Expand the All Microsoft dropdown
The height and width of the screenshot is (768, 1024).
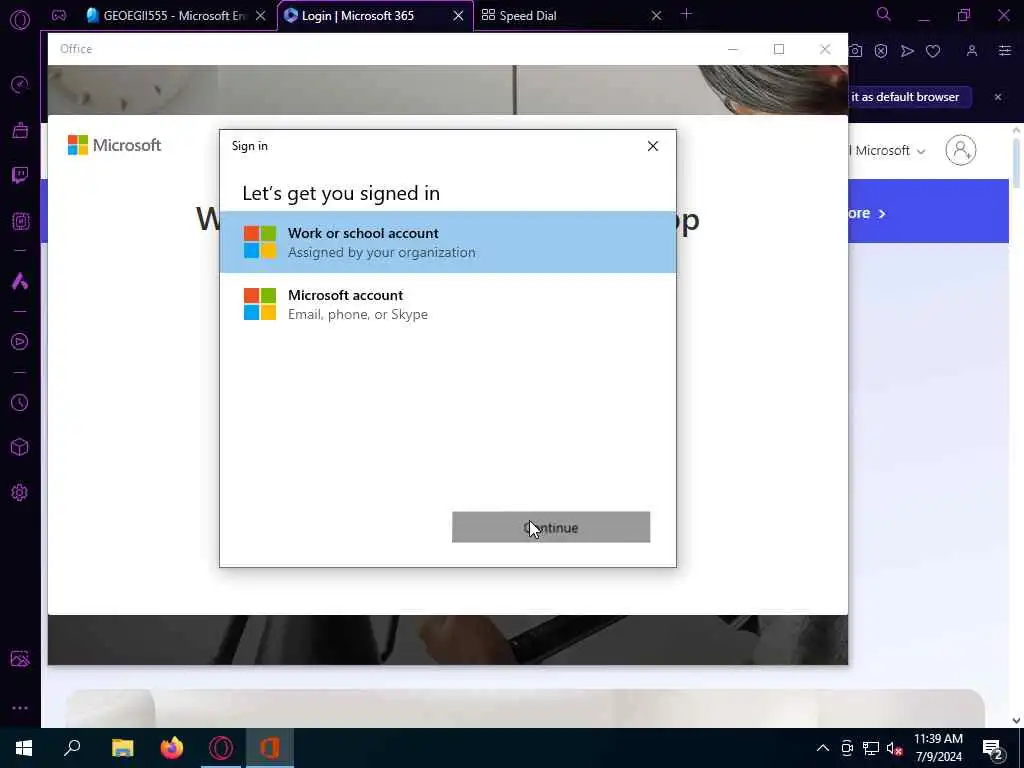pyautogui.click(x=887, y=151)
